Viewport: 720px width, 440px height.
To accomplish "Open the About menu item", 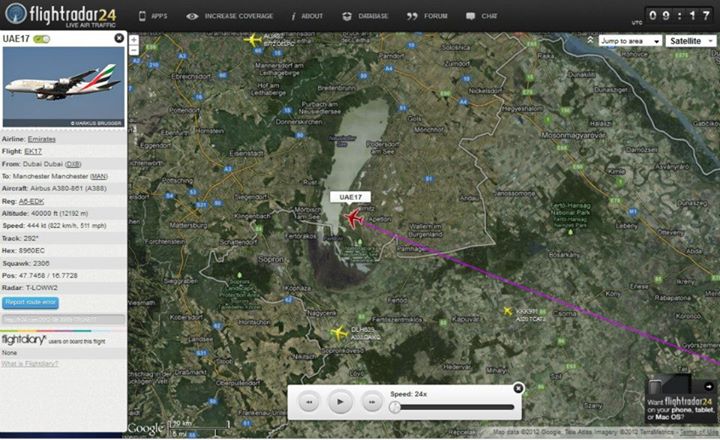I will click(x=312, y=16).
